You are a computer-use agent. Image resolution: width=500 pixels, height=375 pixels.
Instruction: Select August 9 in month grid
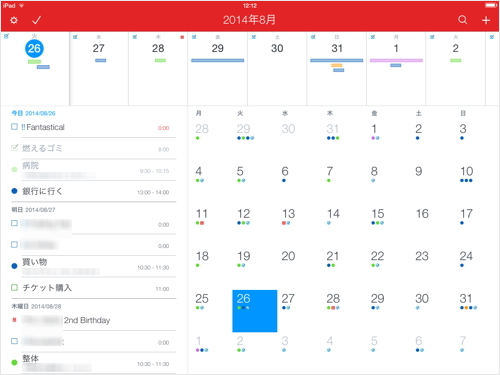click(419, 171)
